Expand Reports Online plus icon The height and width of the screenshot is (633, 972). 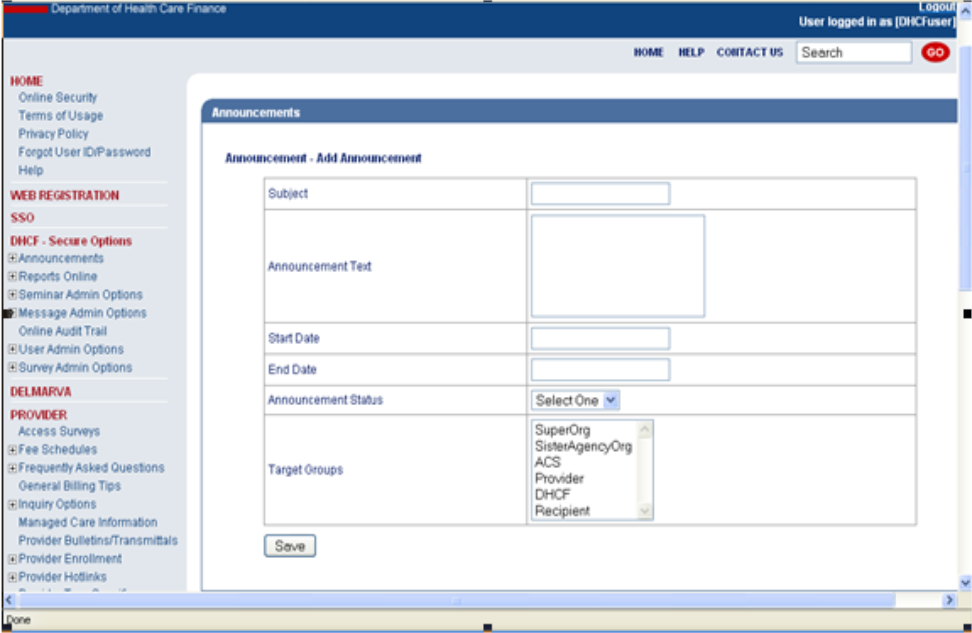click(12, 277)
